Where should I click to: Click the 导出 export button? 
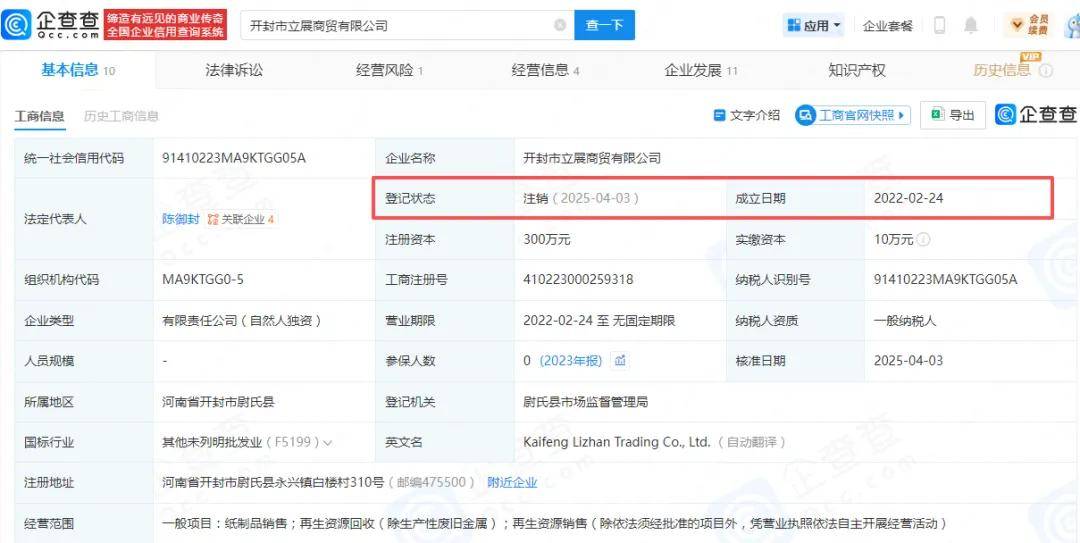click(952, 116)
